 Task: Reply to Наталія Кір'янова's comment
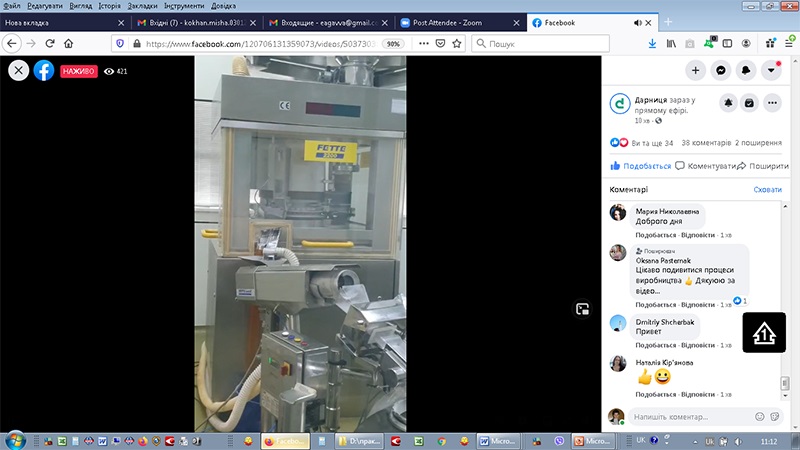click(x=698, y=394)
